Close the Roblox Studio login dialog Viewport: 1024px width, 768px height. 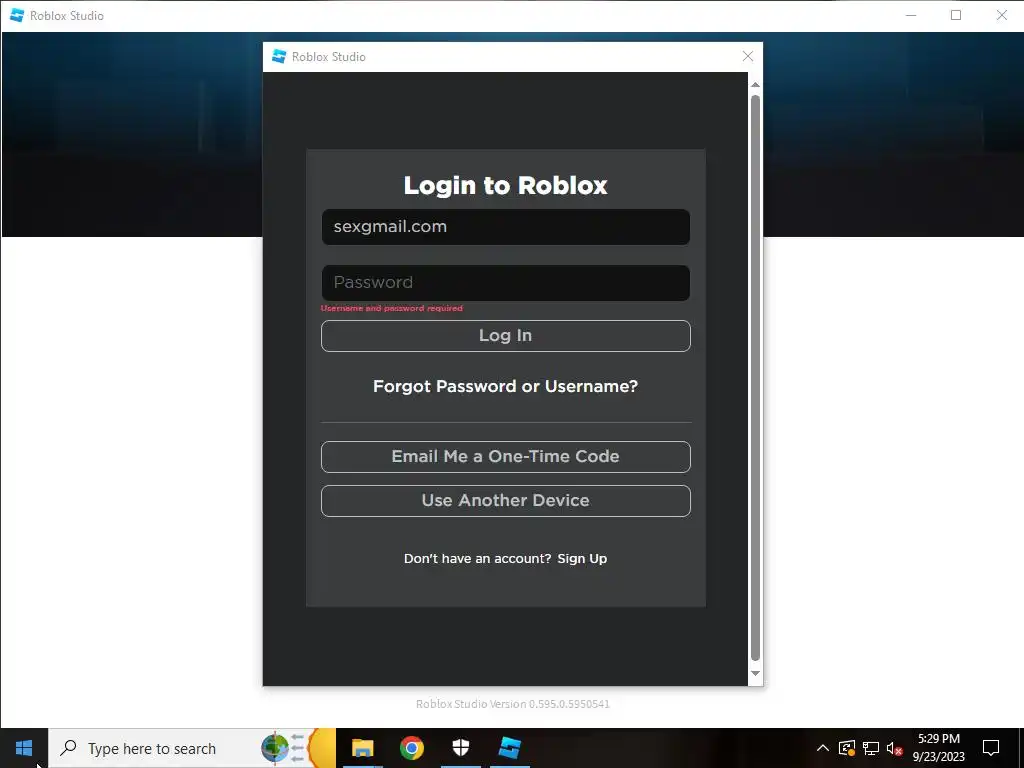(748, 57)
